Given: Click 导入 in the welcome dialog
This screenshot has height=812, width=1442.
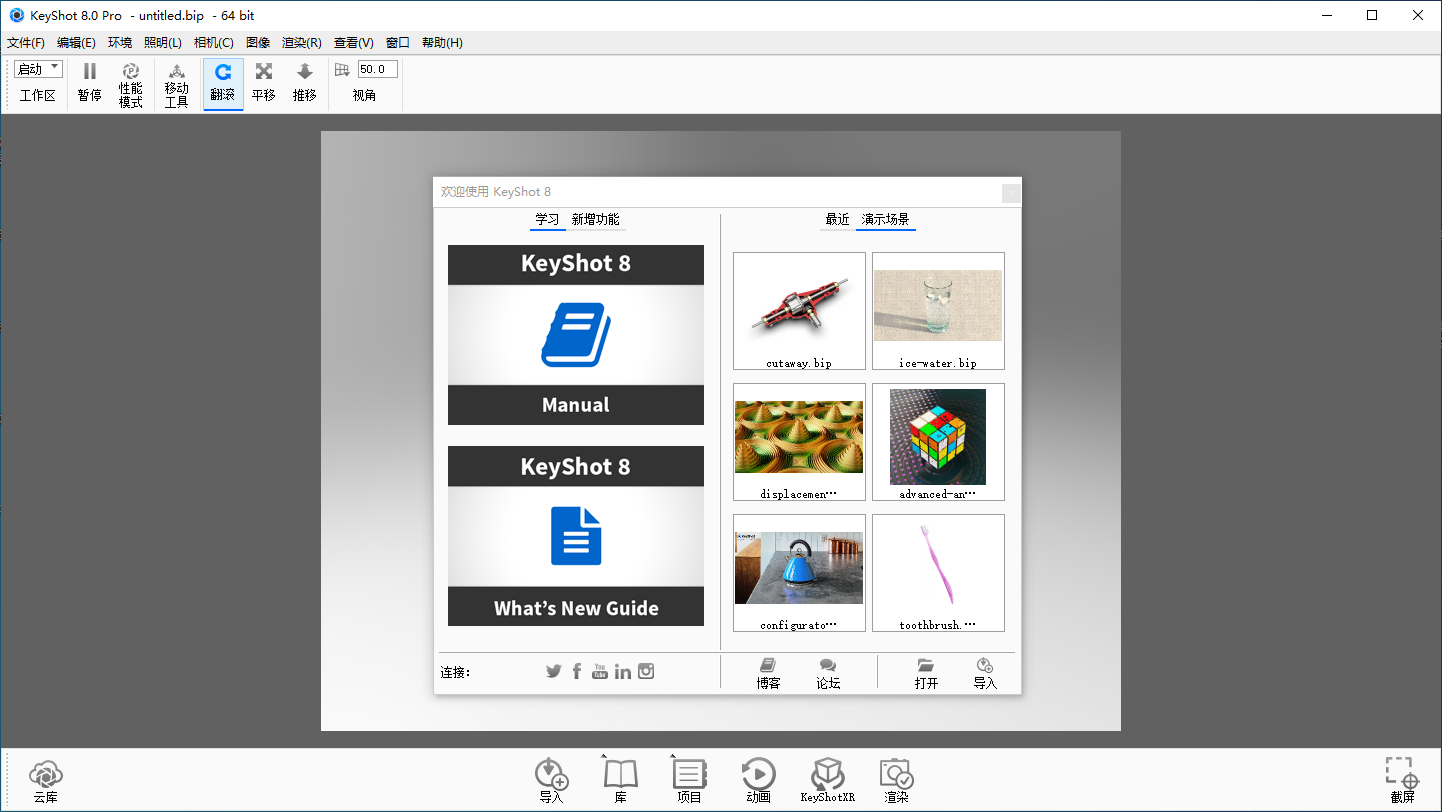Looking at the screenshot, I should 985,674.
